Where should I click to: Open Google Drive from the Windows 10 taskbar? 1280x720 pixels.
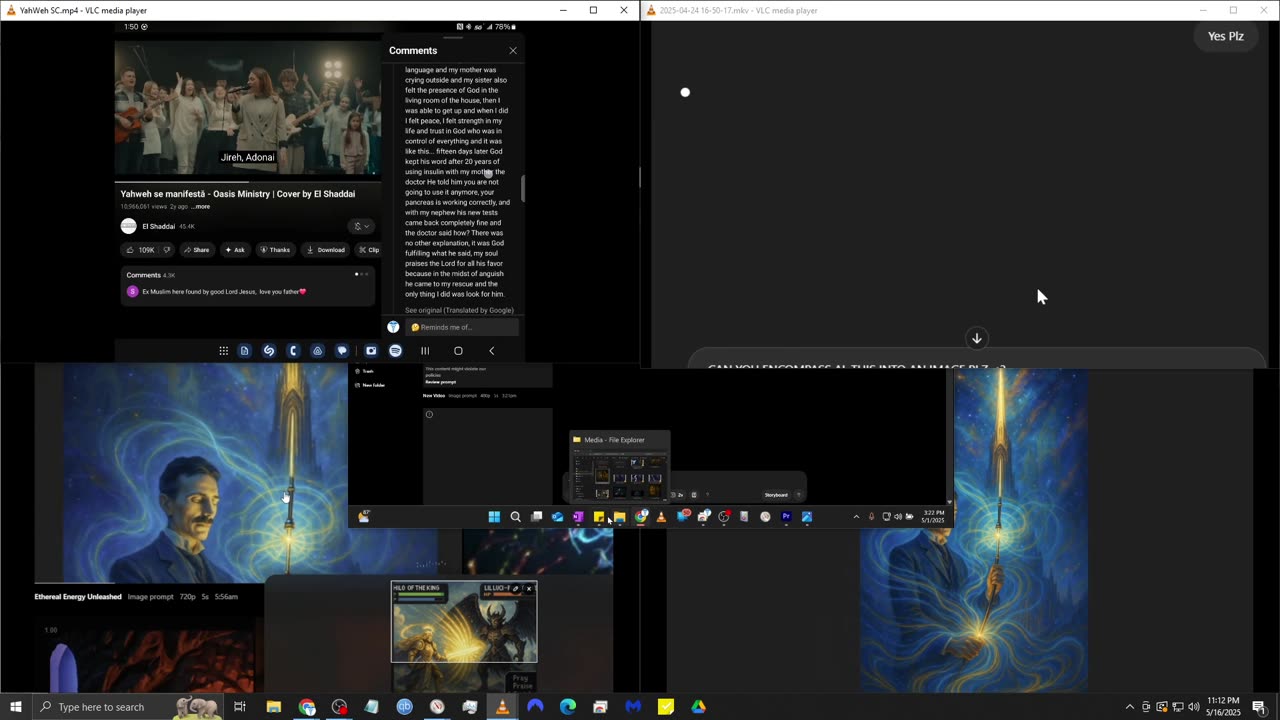(x=698, y=707)
